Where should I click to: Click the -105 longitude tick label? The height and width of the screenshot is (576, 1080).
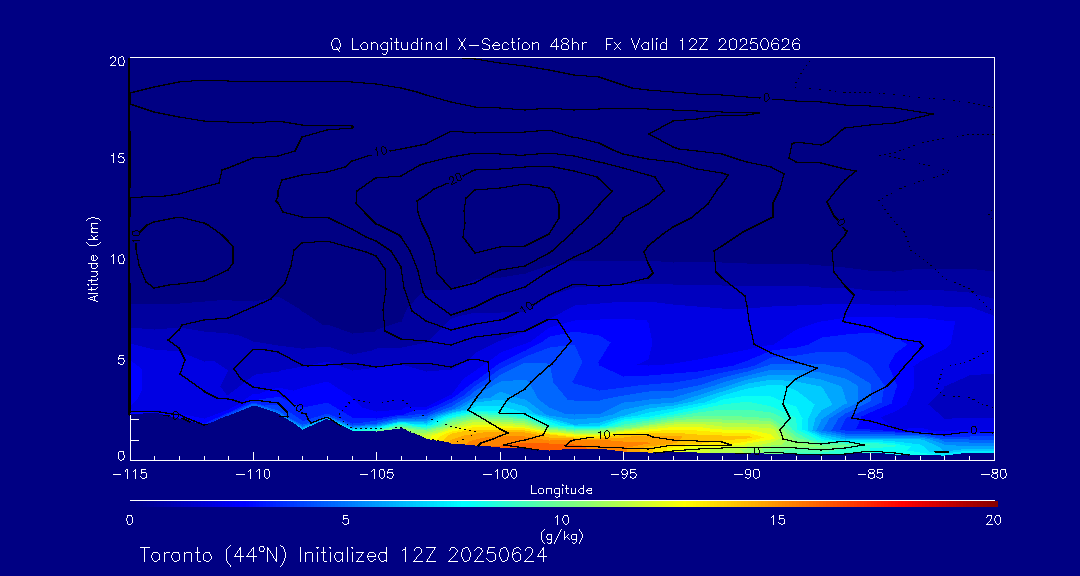(x=376, y=475)
